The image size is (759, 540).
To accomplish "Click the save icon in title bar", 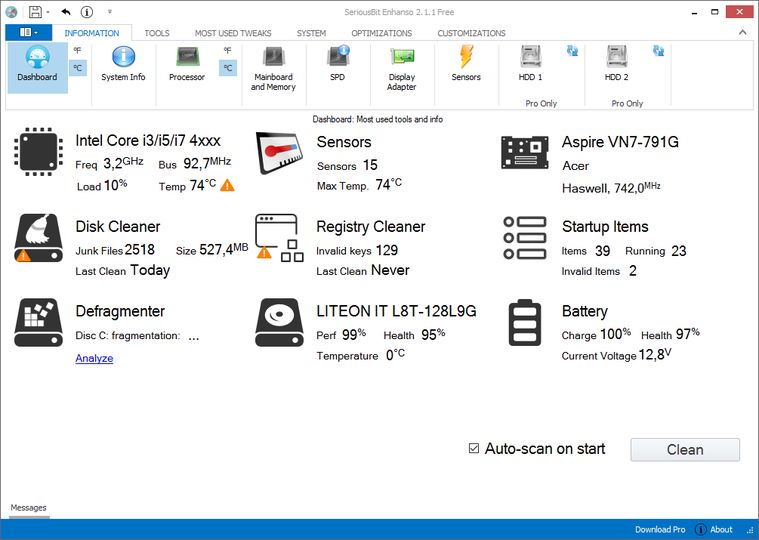I will point(35,12).
